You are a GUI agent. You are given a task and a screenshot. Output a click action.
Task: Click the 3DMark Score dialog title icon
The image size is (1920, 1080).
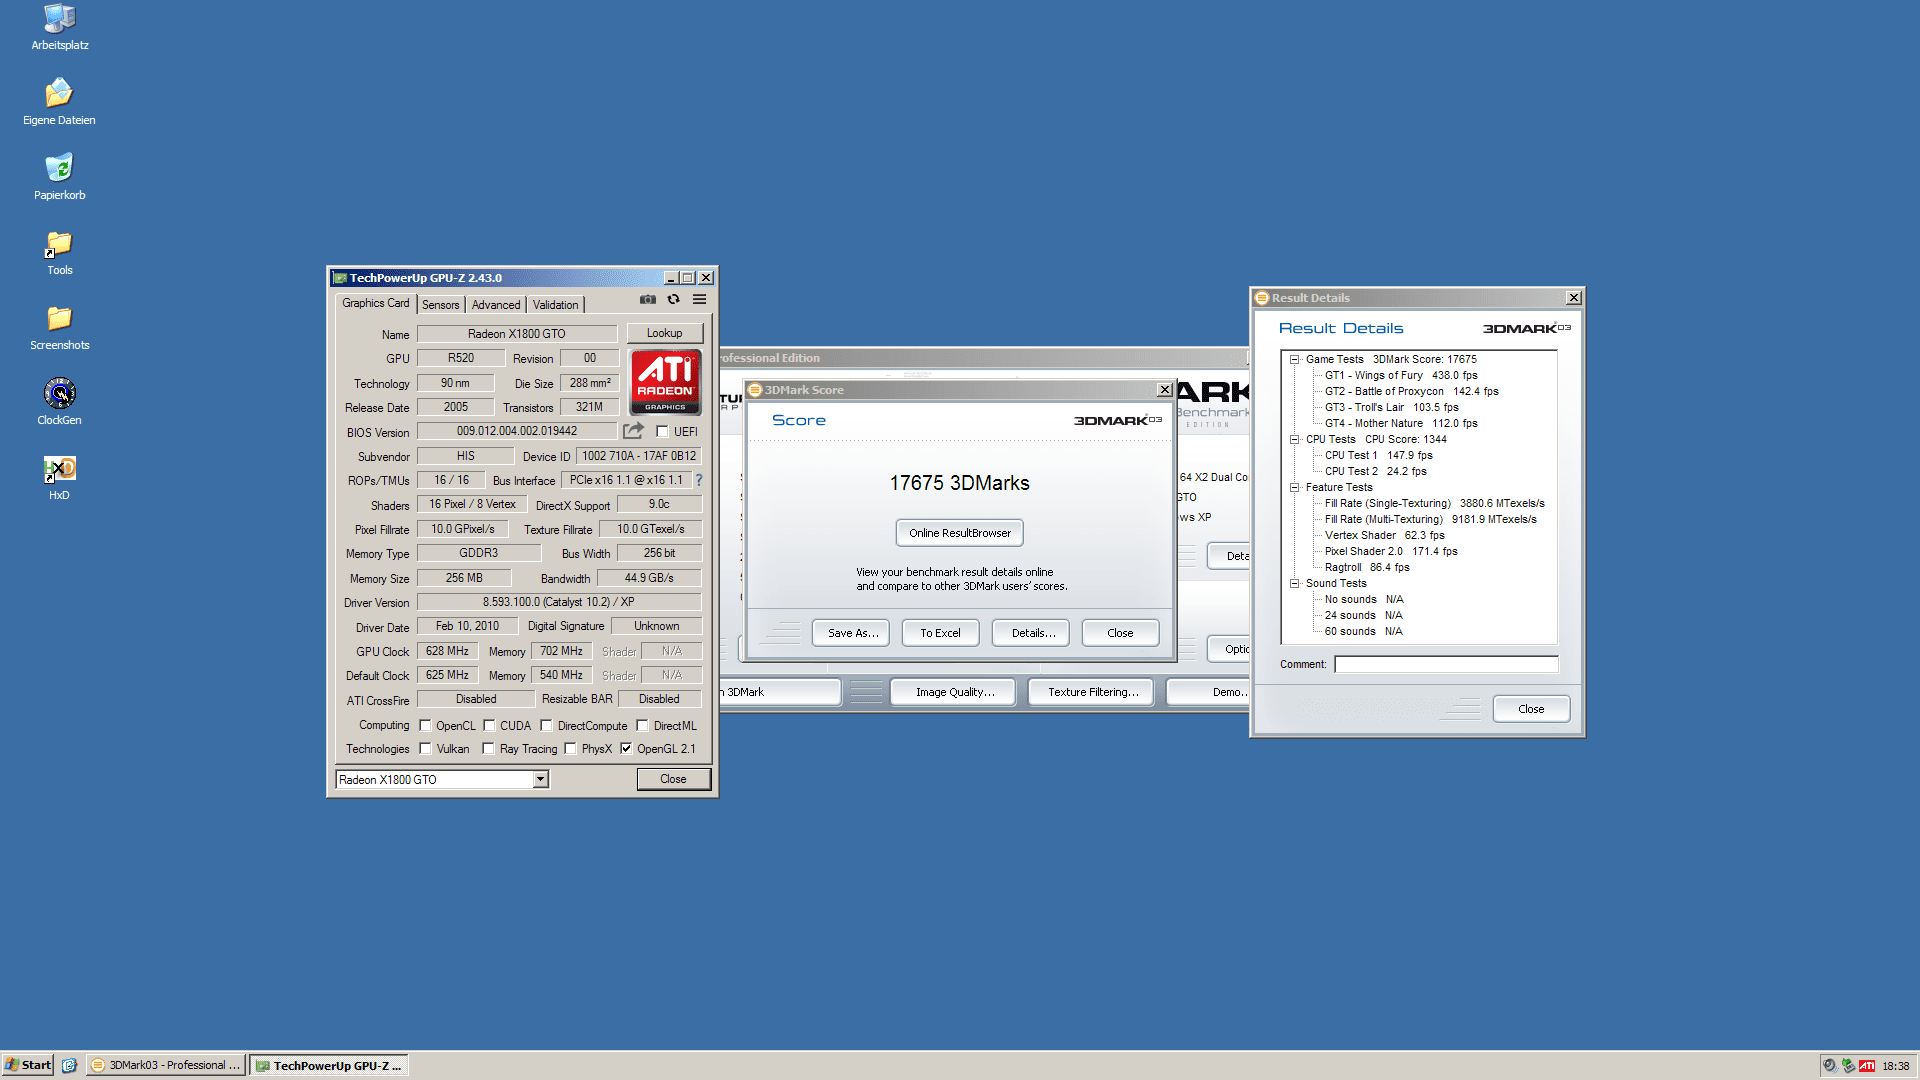coord(756,390)
